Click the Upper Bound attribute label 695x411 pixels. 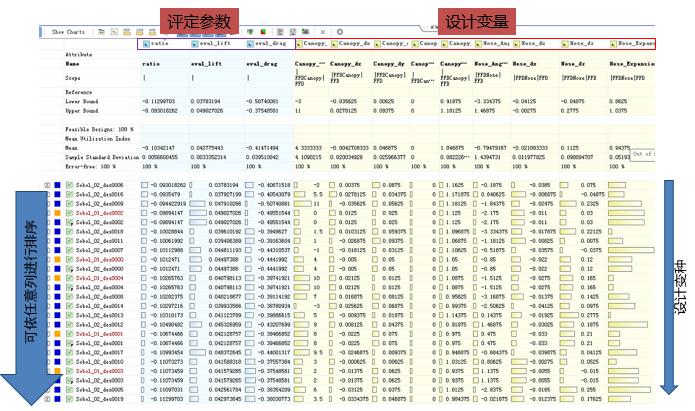coord(82,110)
